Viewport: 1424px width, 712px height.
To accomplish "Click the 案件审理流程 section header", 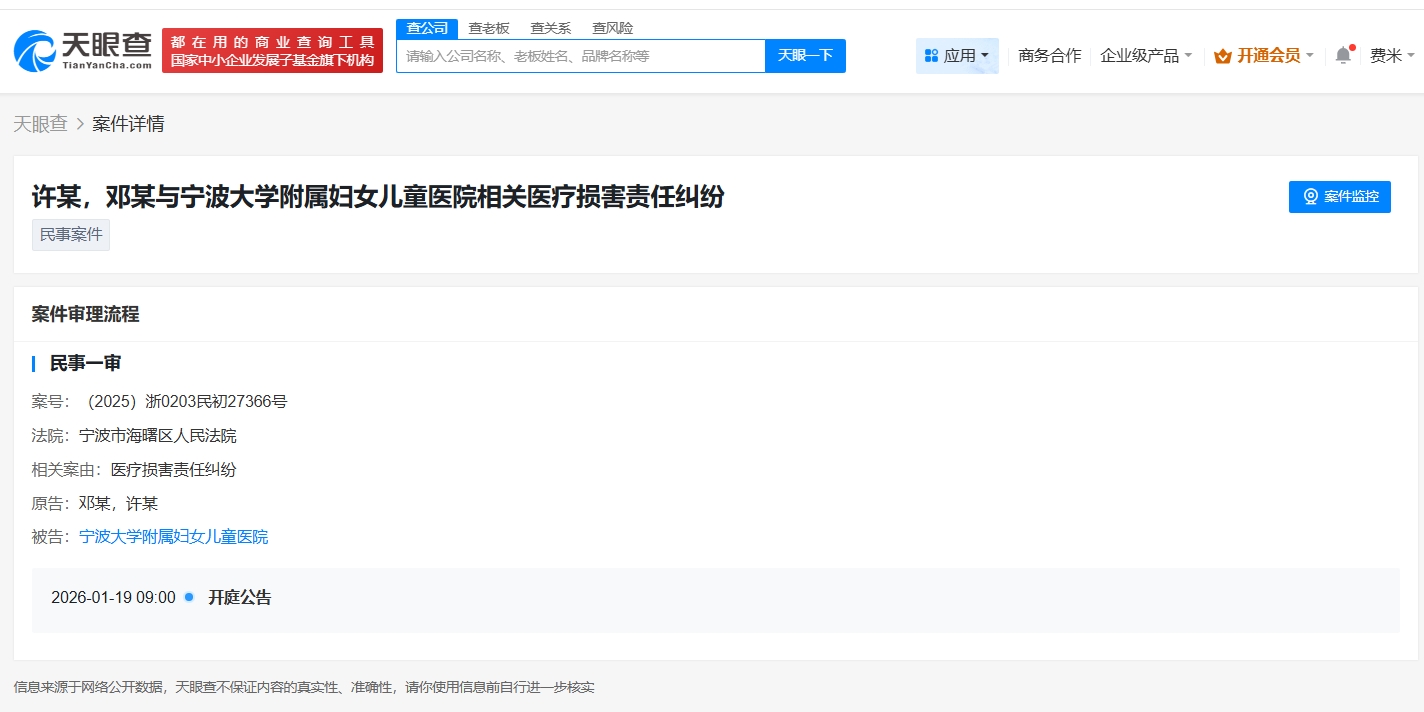I will pos(85,314).
